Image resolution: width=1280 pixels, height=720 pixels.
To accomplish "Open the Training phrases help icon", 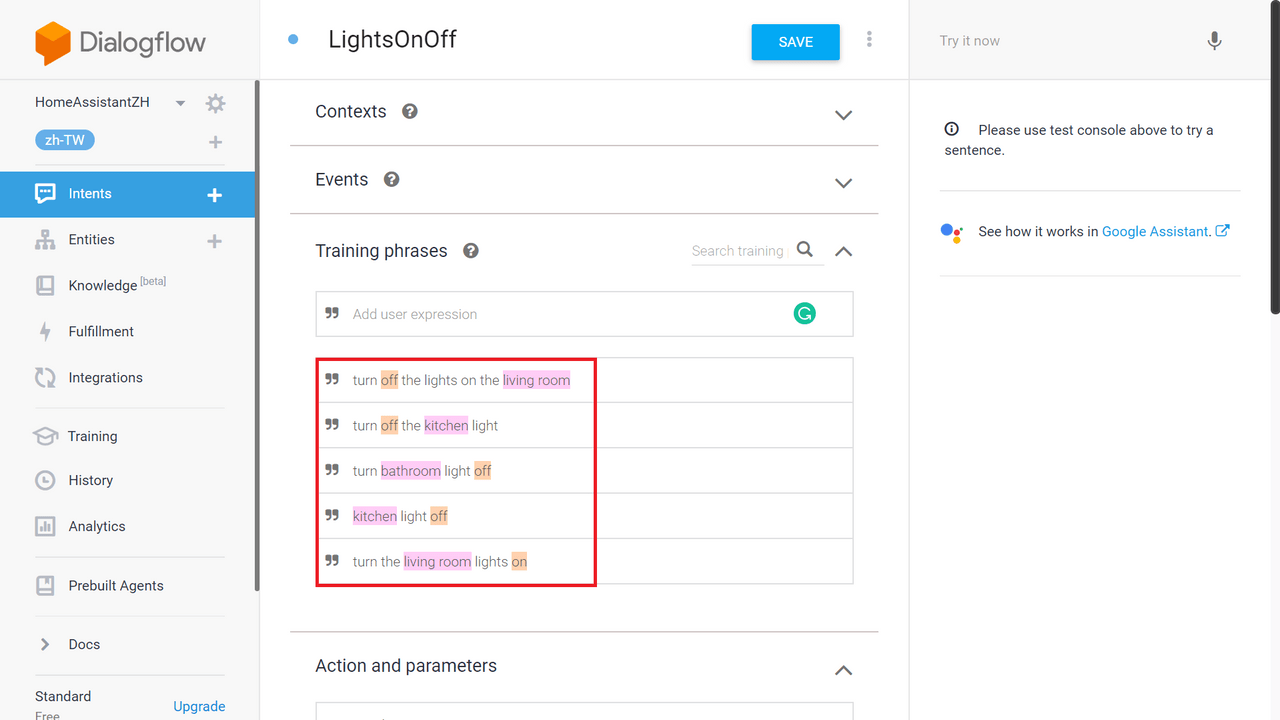I will (471, 251).
